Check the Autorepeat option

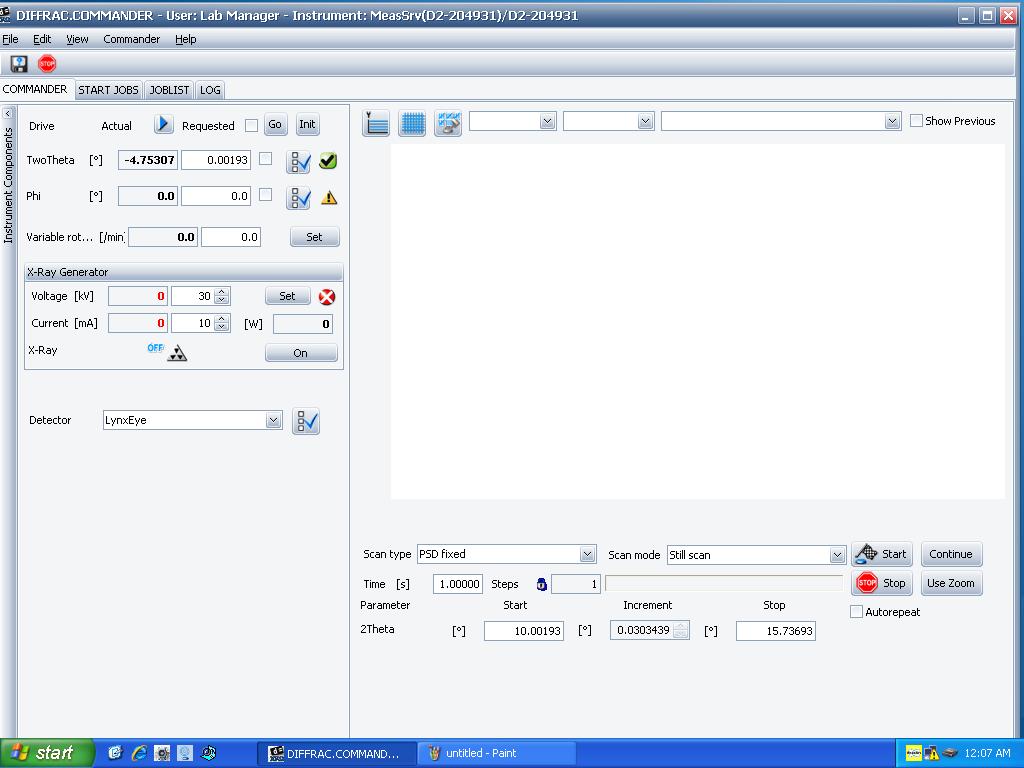tap(856, 612)
